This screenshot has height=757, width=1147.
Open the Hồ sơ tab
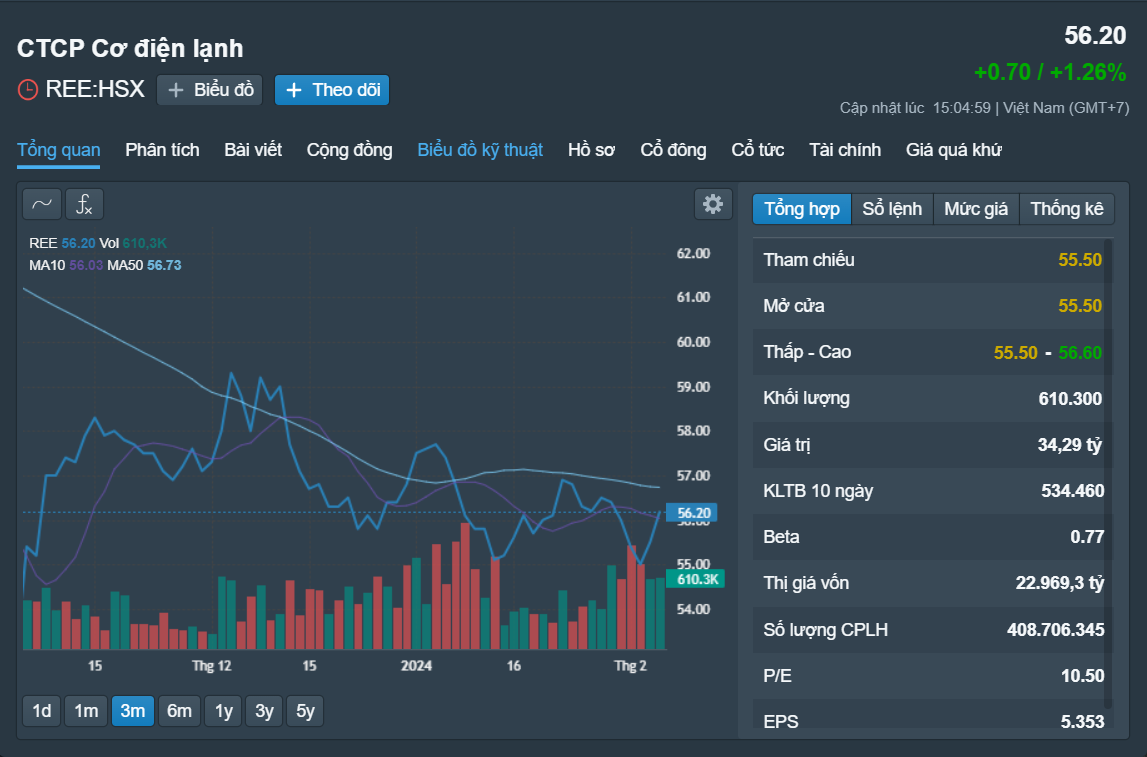click(x=591, y=150)
